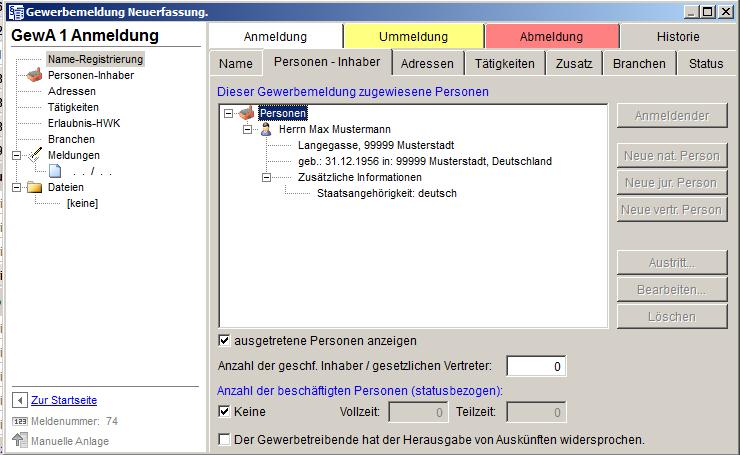Screen dimensions: 740x455
Task: Click the Personen-Inhaber icon in the left sidebar
Action: click(34, 75)
